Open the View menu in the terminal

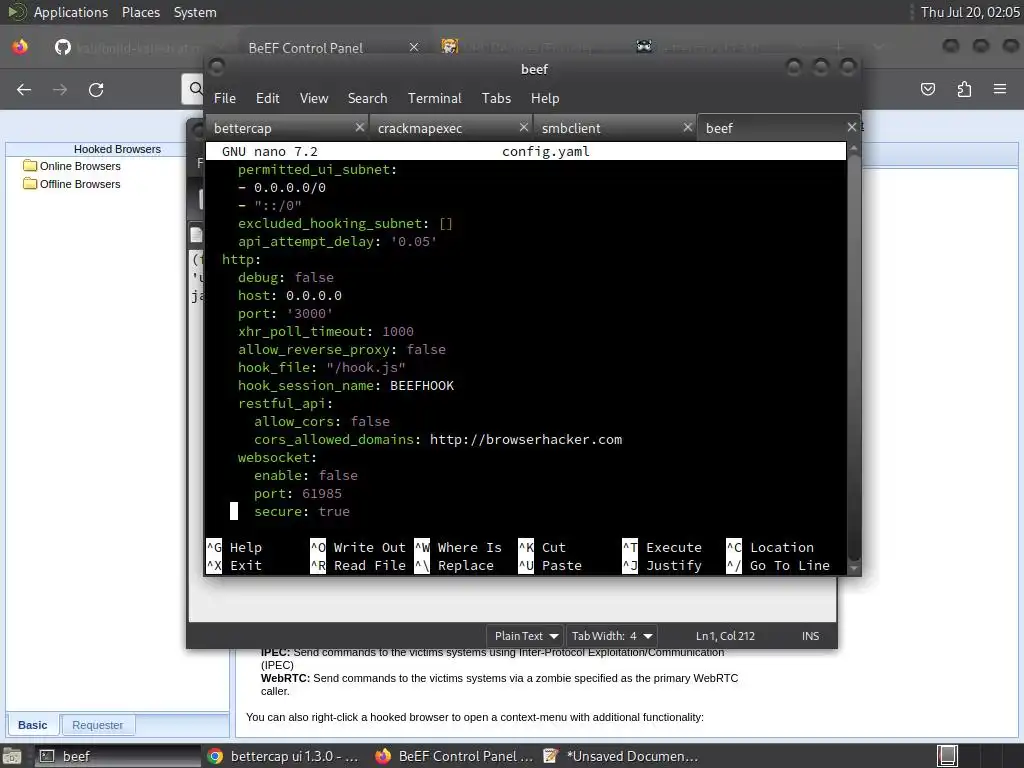point(313,98)
